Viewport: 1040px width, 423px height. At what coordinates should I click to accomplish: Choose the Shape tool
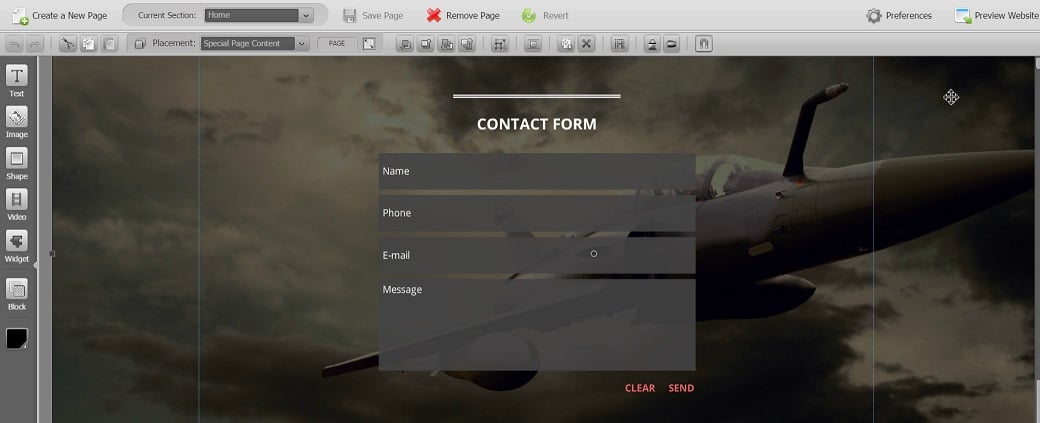point(17,160)
